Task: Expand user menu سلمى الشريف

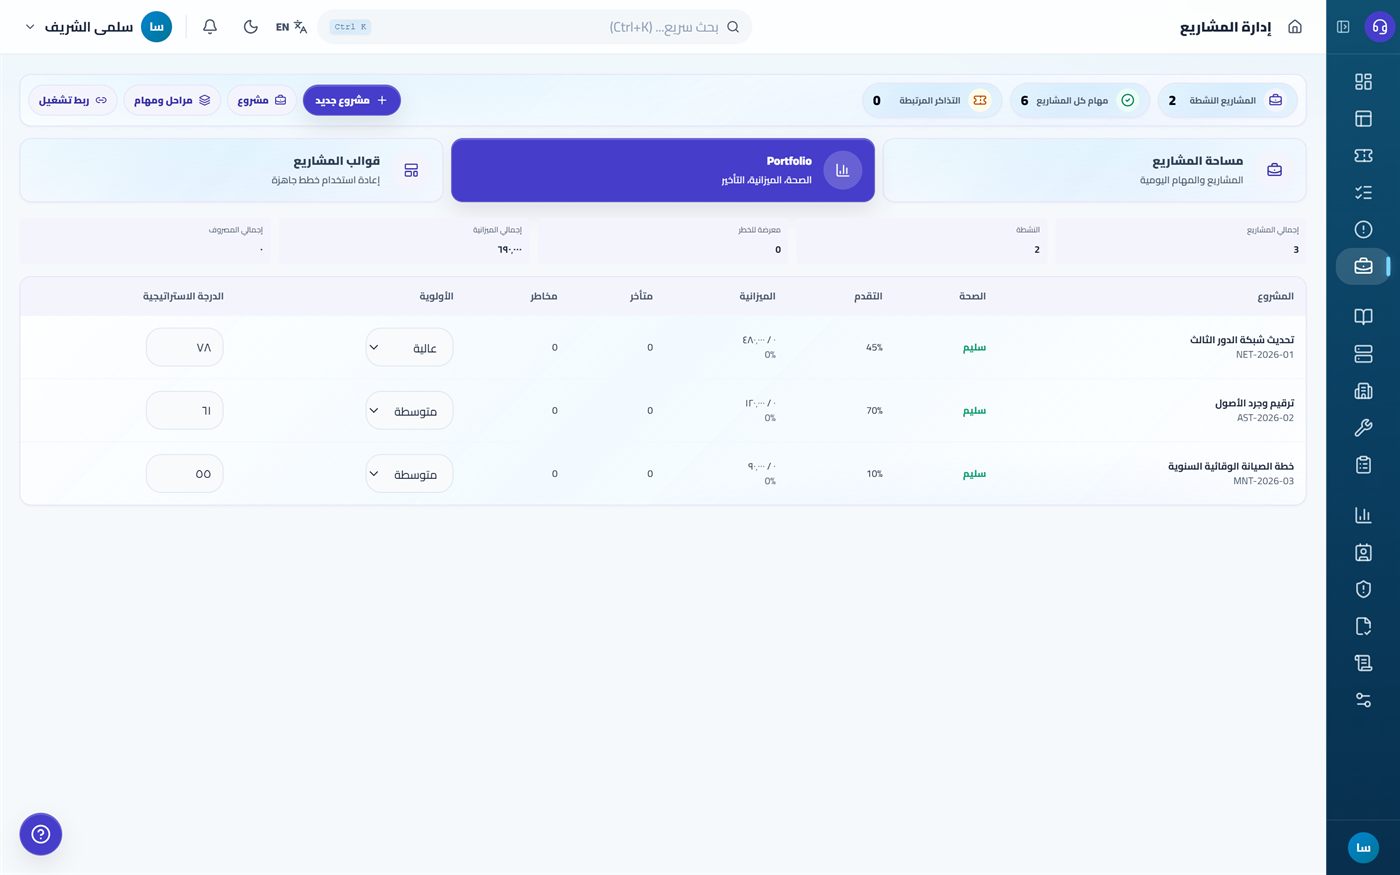Action: click(99, 27)
